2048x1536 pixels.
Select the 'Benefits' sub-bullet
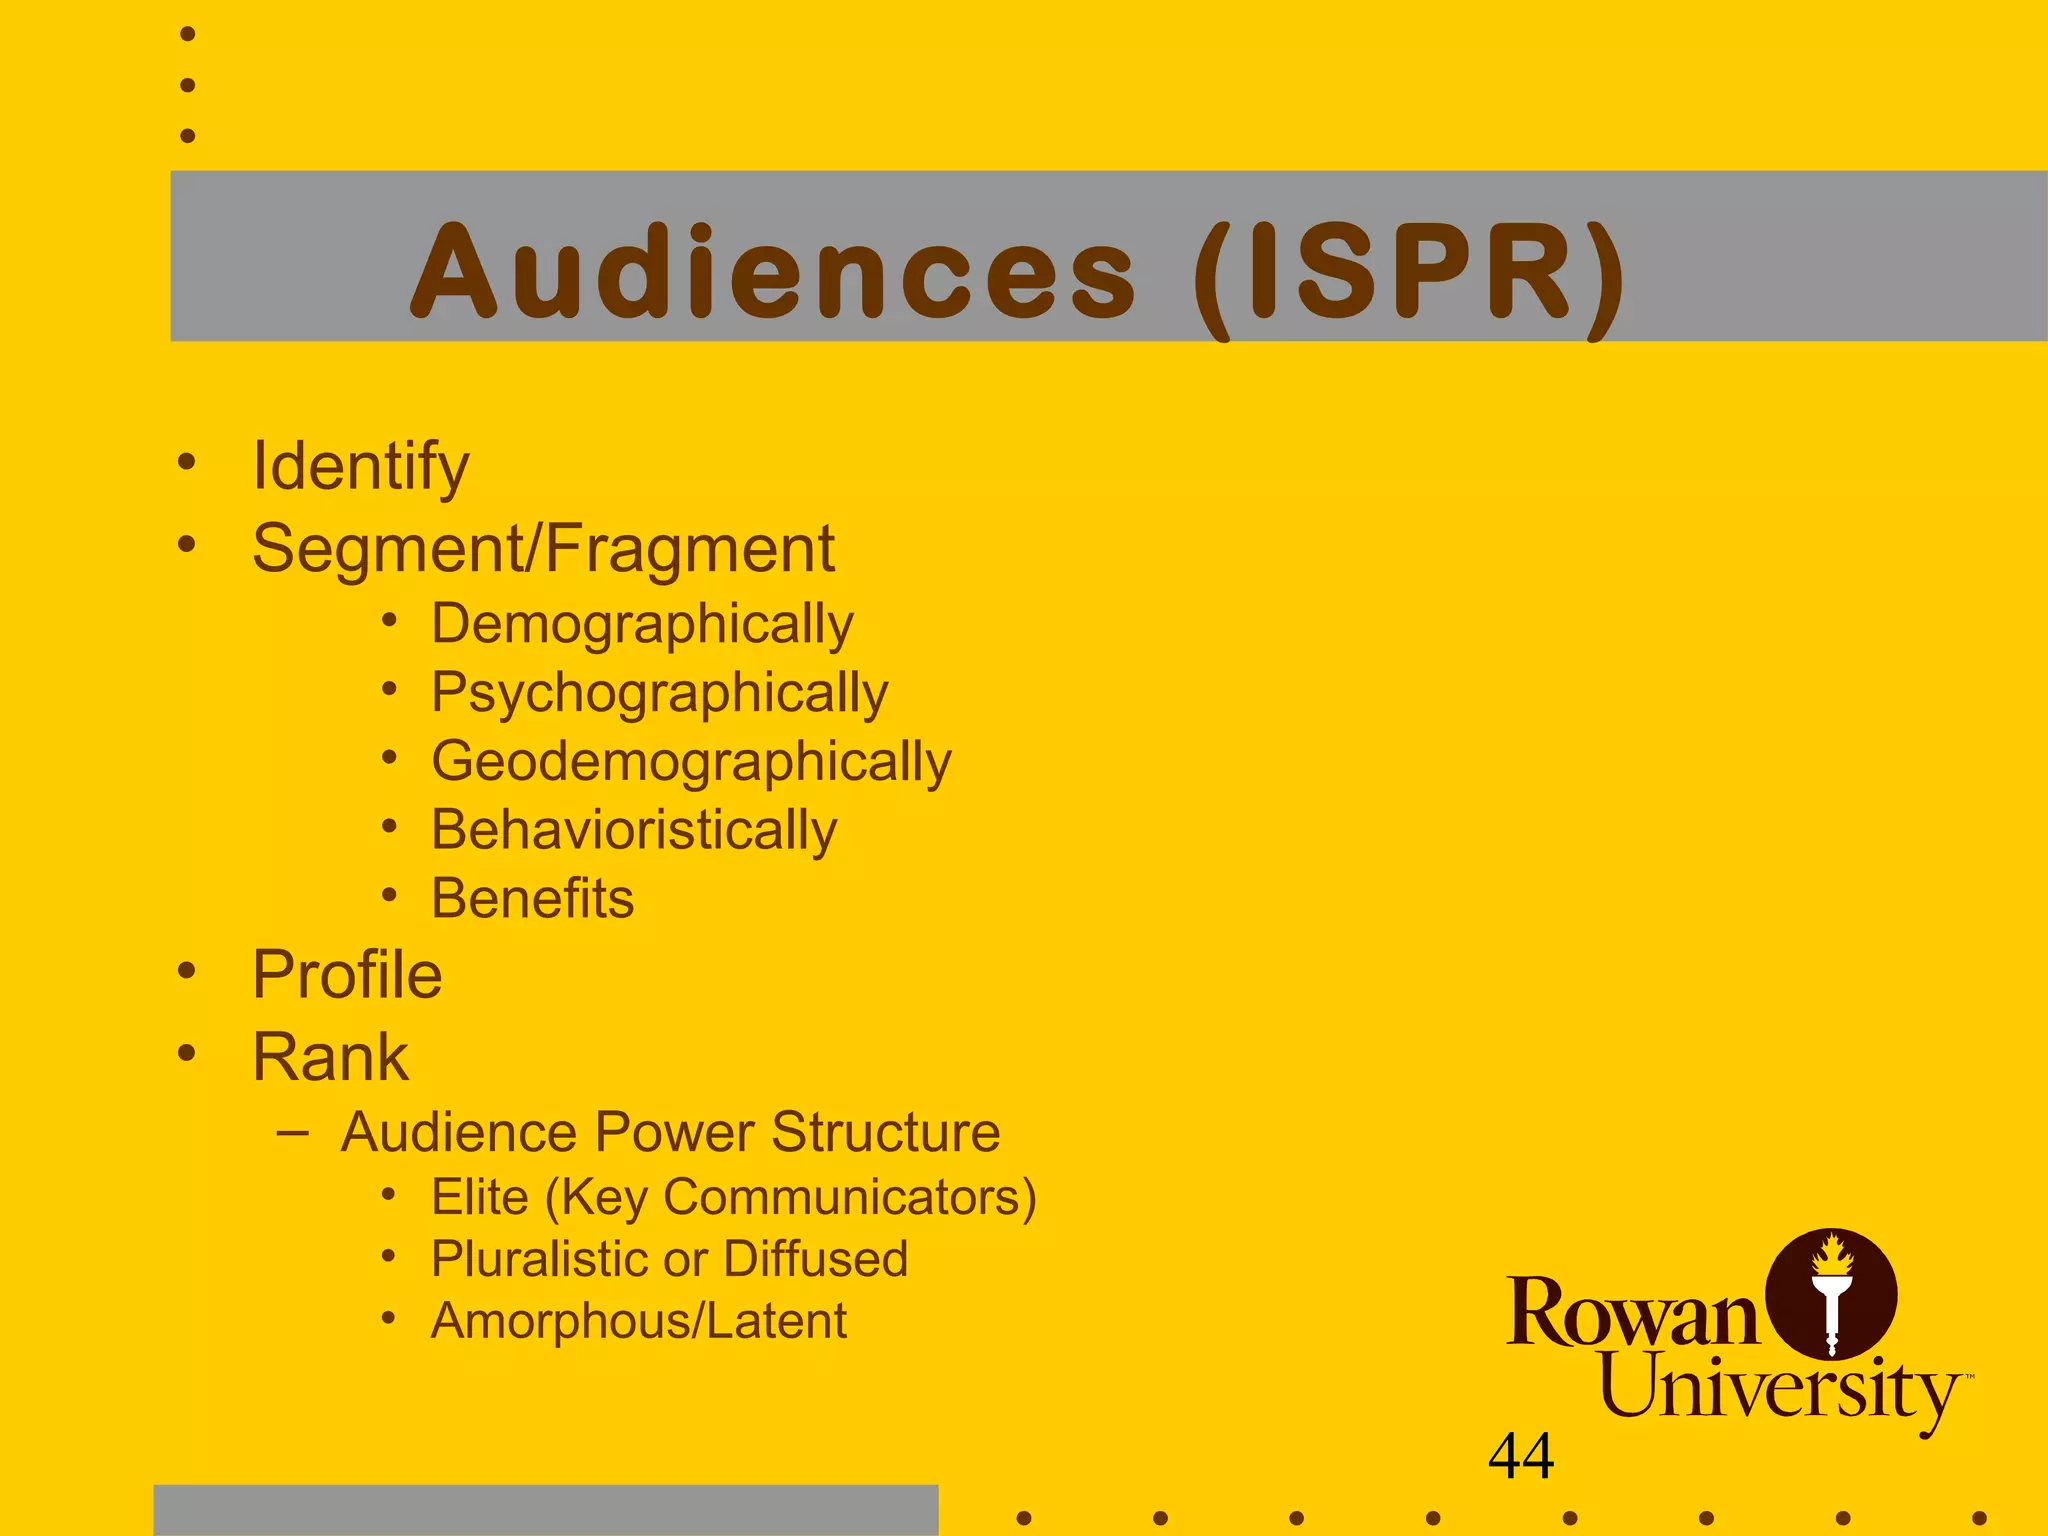pyautogui.click(x=532, y=898)
